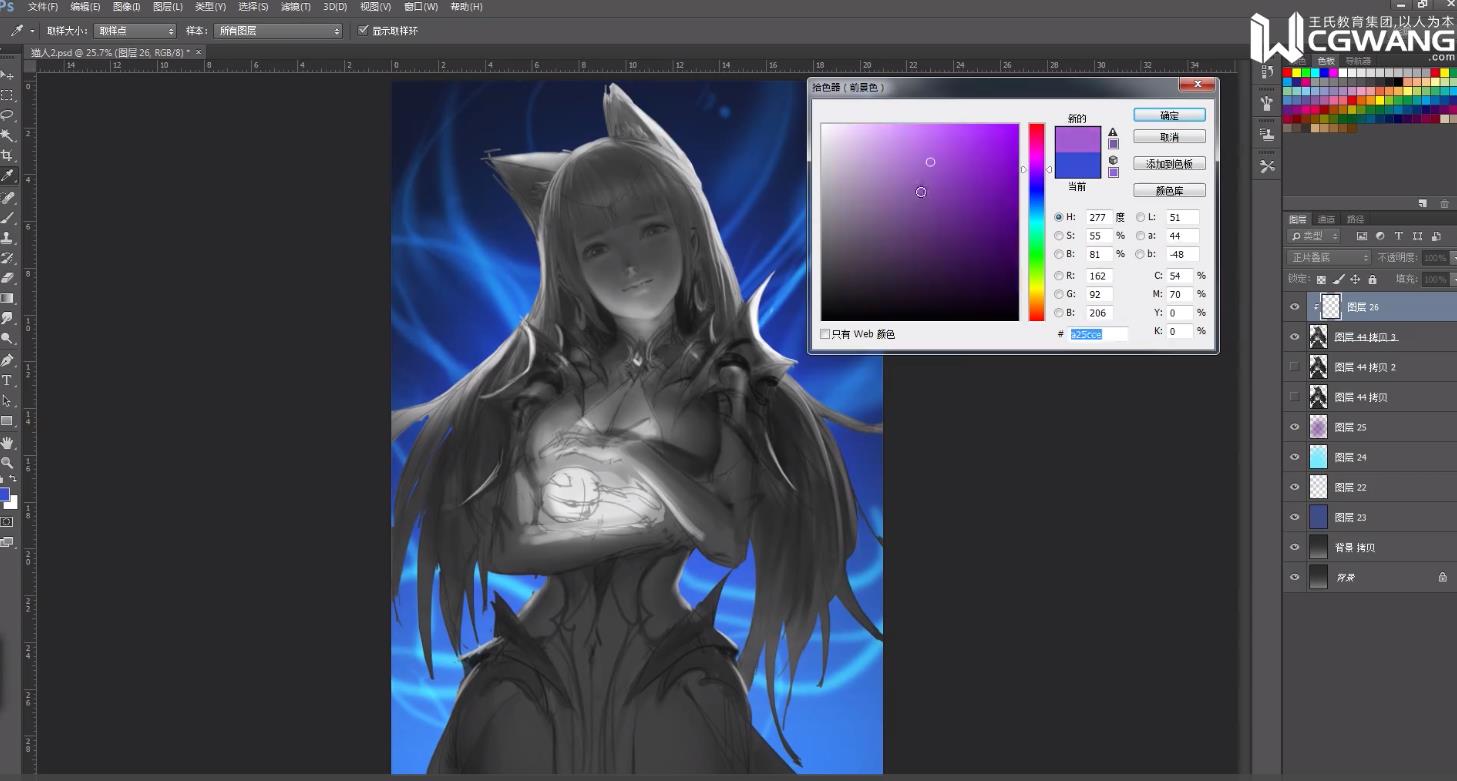
Task: Confirm color with the 确定 button
Action: pos(1169,115)
